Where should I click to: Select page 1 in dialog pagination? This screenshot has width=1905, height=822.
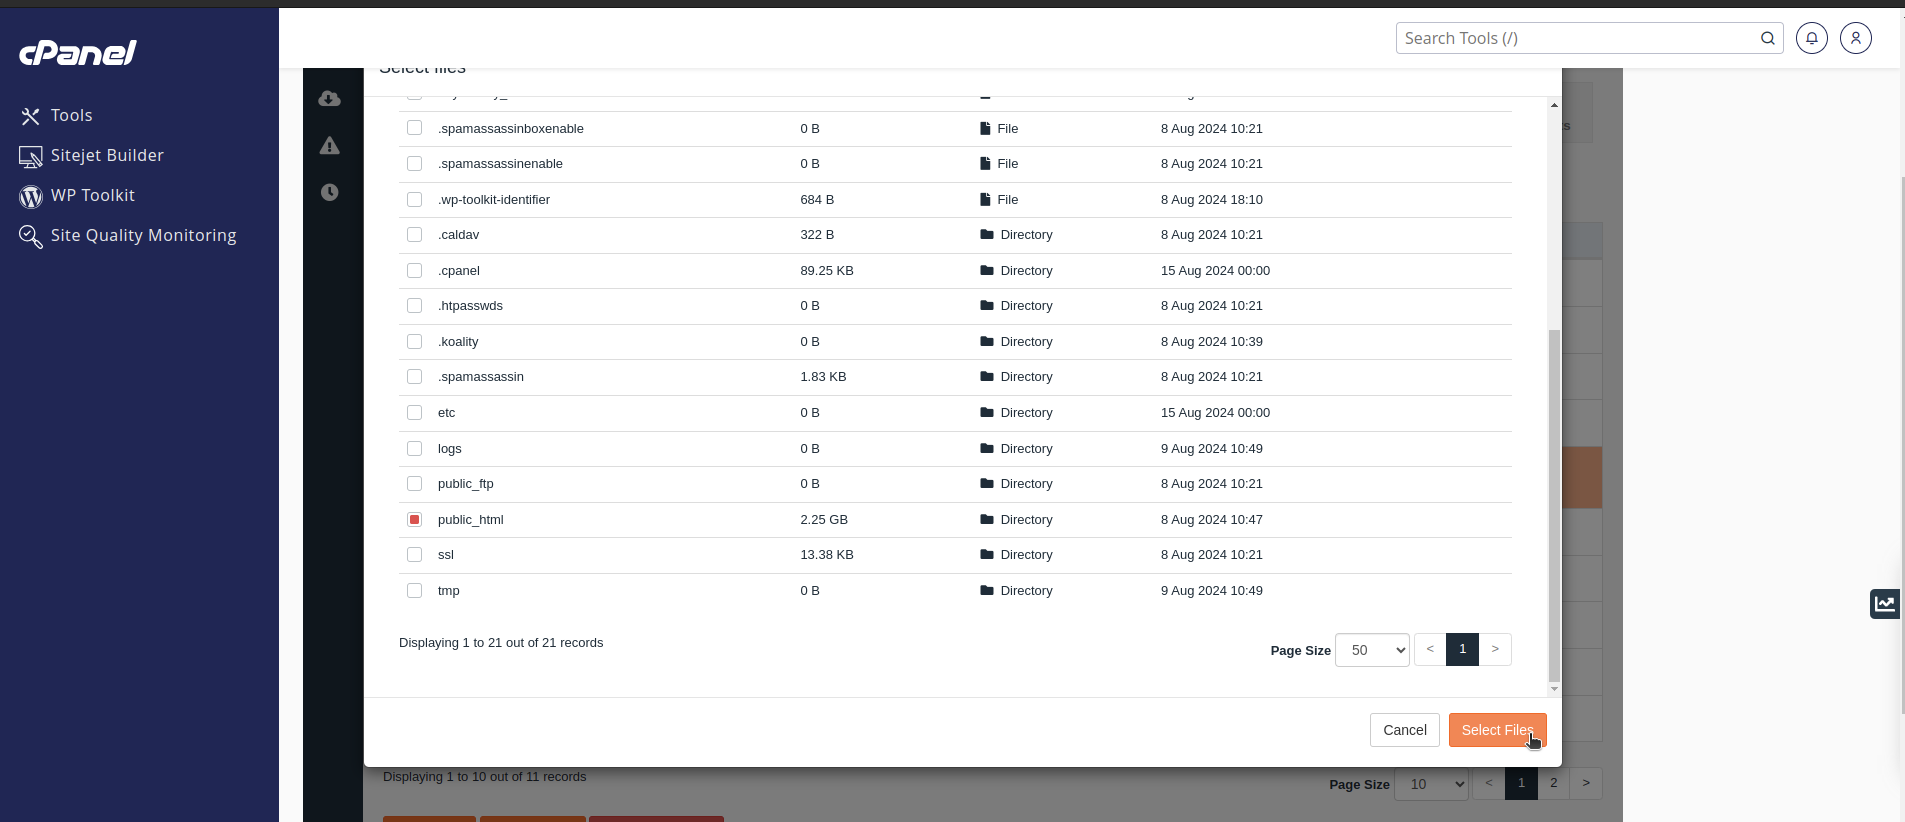coord(1462,649)
